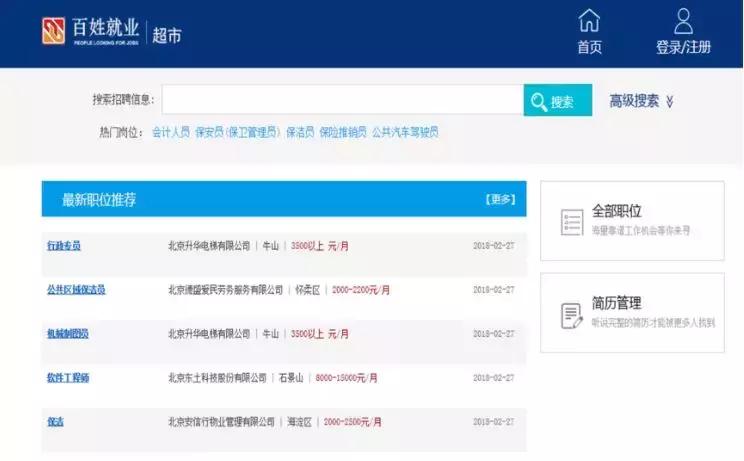Select hot position 公共汽车驾驶员
Viewport: 744px width, 461px height.
tap(405, 132)
